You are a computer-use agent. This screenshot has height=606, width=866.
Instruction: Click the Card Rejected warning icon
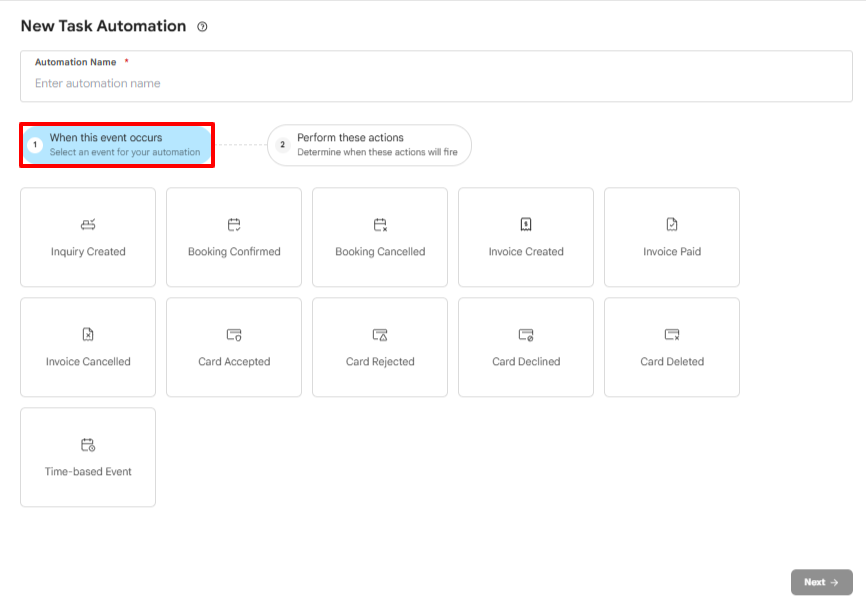point(380,334)
